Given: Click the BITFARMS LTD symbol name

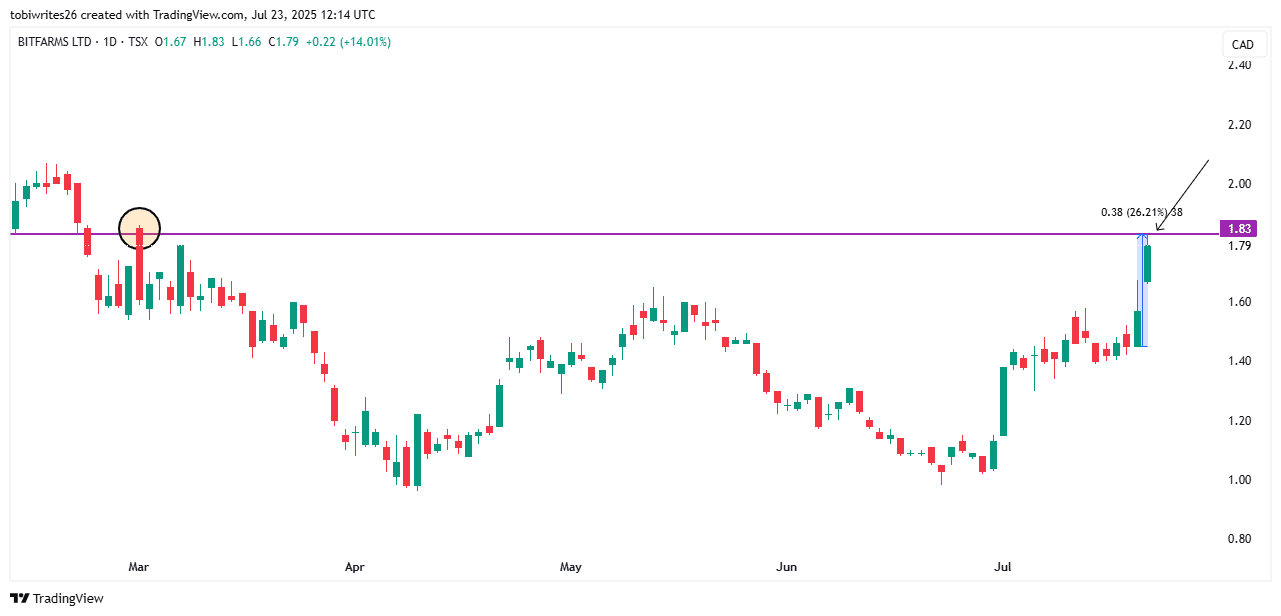Looking at the screenshot, I should (55, 43).
